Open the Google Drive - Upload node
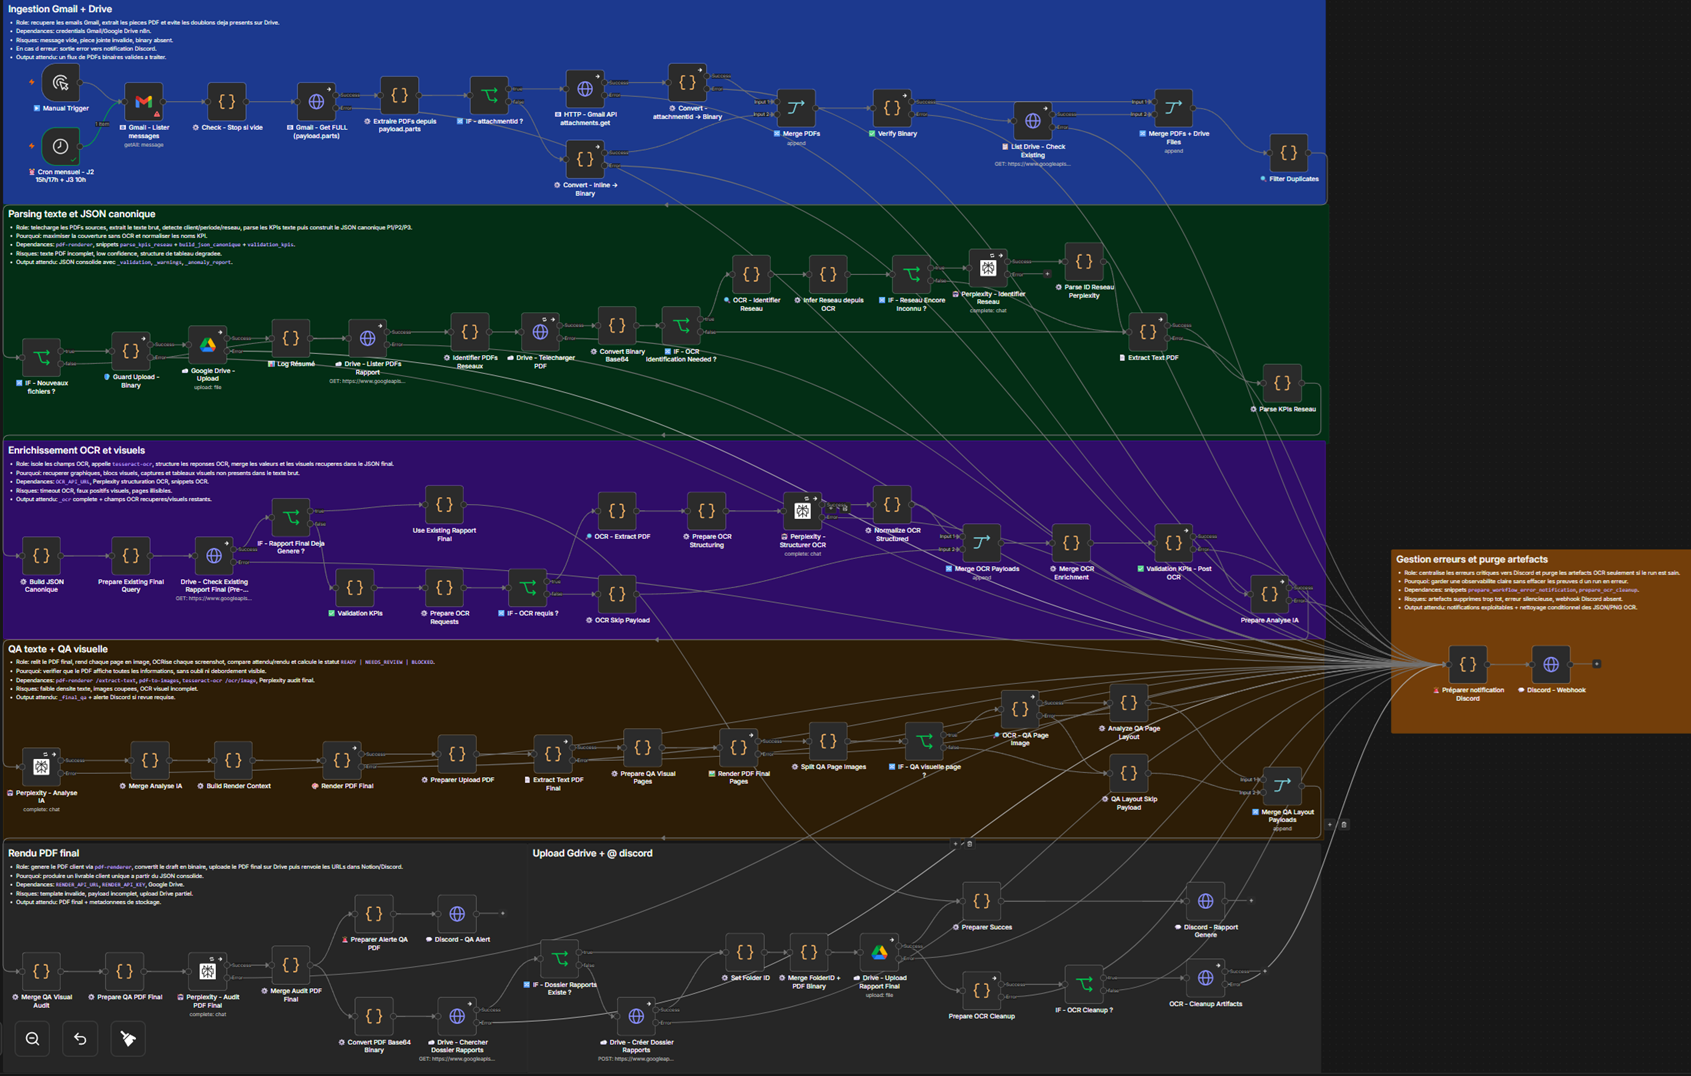 (208, 345)
